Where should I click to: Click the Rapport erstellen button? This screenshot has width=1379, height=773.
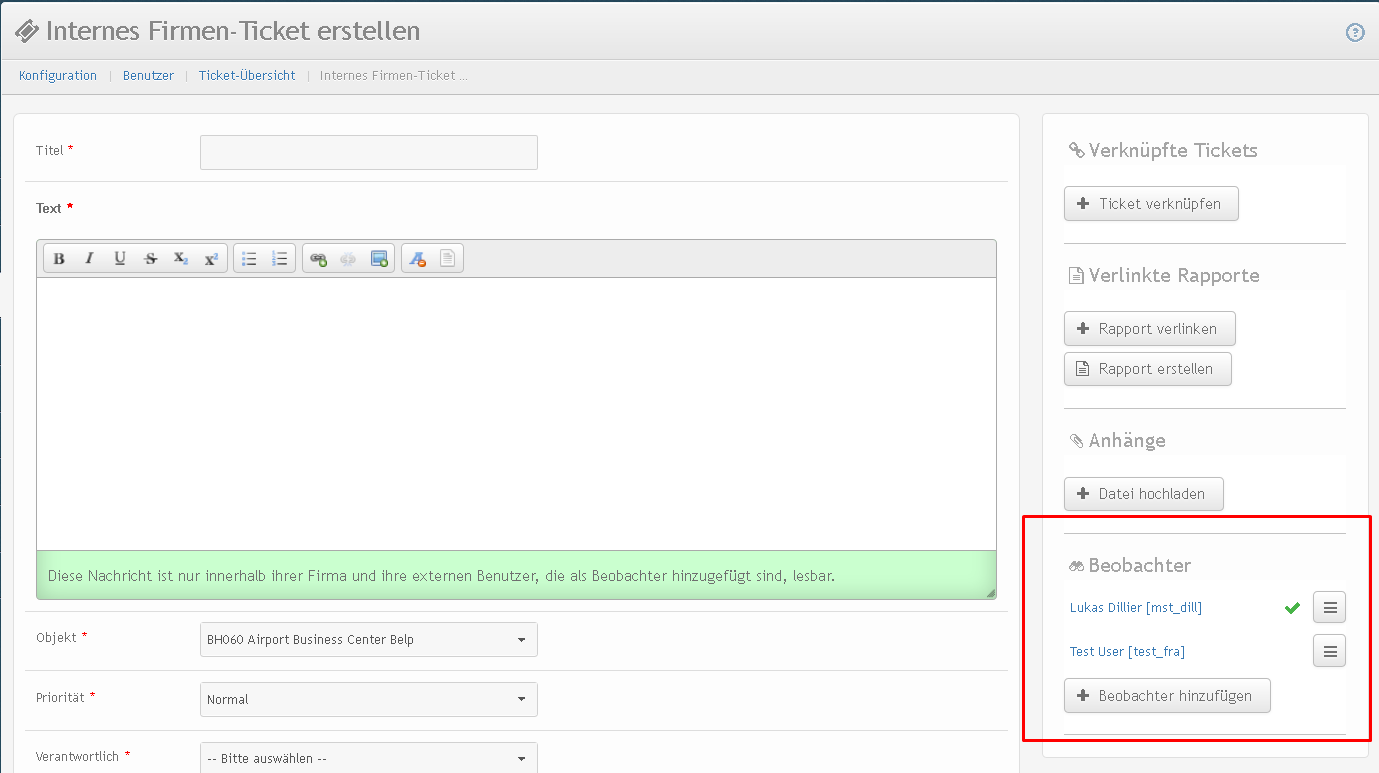click(x=1147, y=369)
